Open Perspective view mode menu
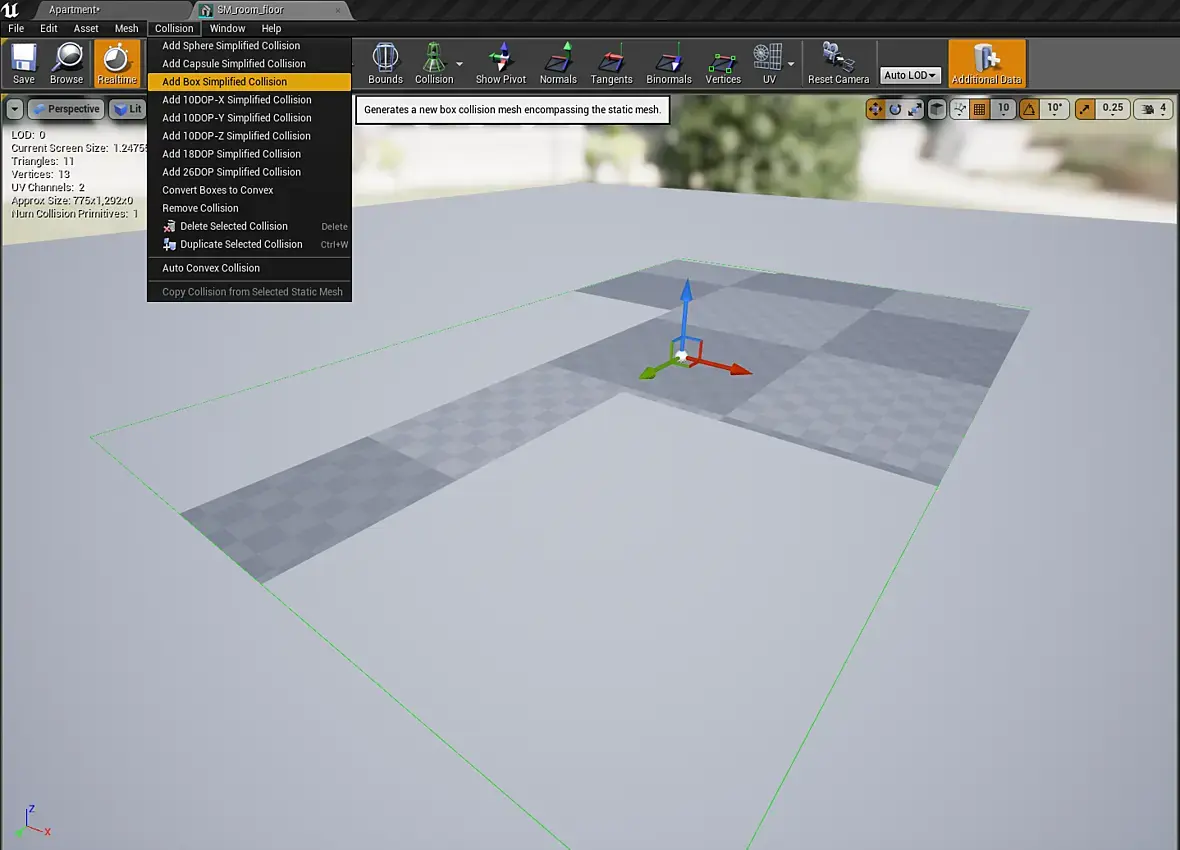 pos(66,109)
